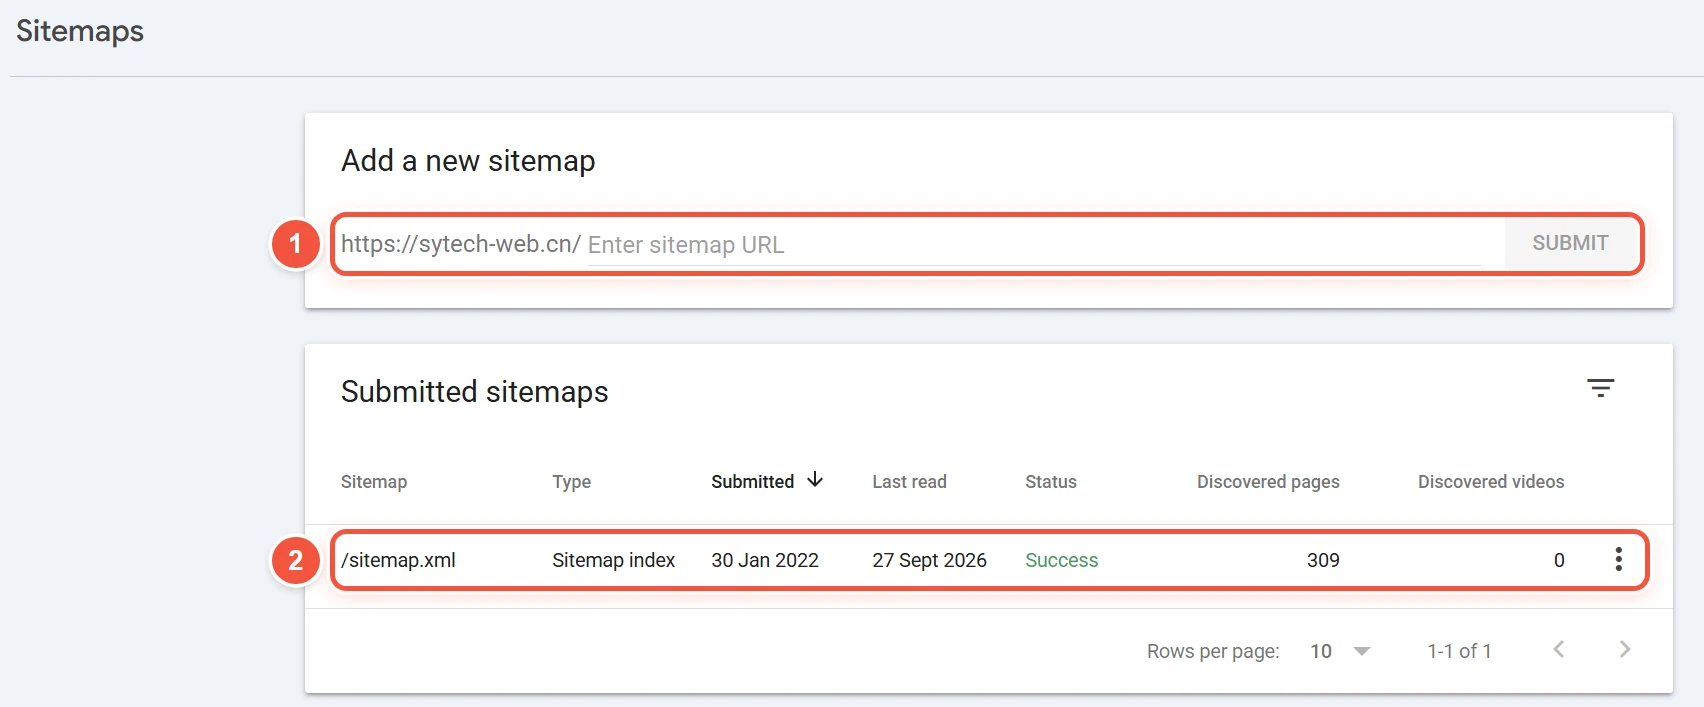The height and width of the screenshot is (707, 1704).
Task: Click the sort descending arrow next to Submitted
Action: coord(815,480)
